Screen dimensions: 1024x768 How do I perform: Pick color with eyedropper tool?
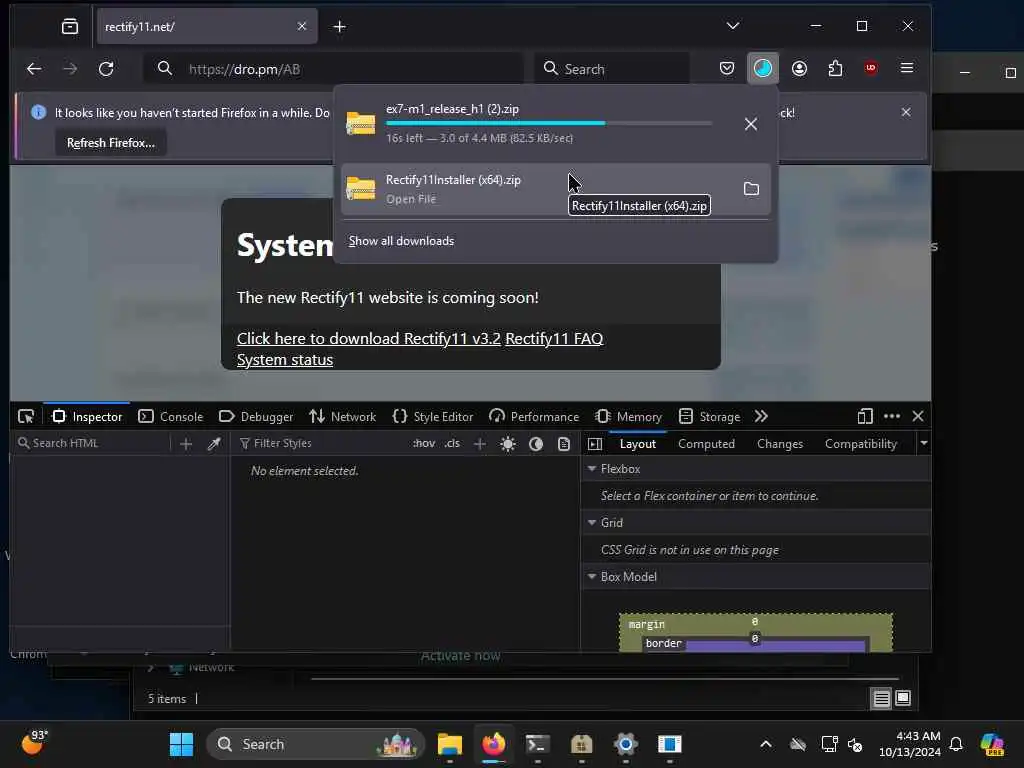tap(214, 444)
